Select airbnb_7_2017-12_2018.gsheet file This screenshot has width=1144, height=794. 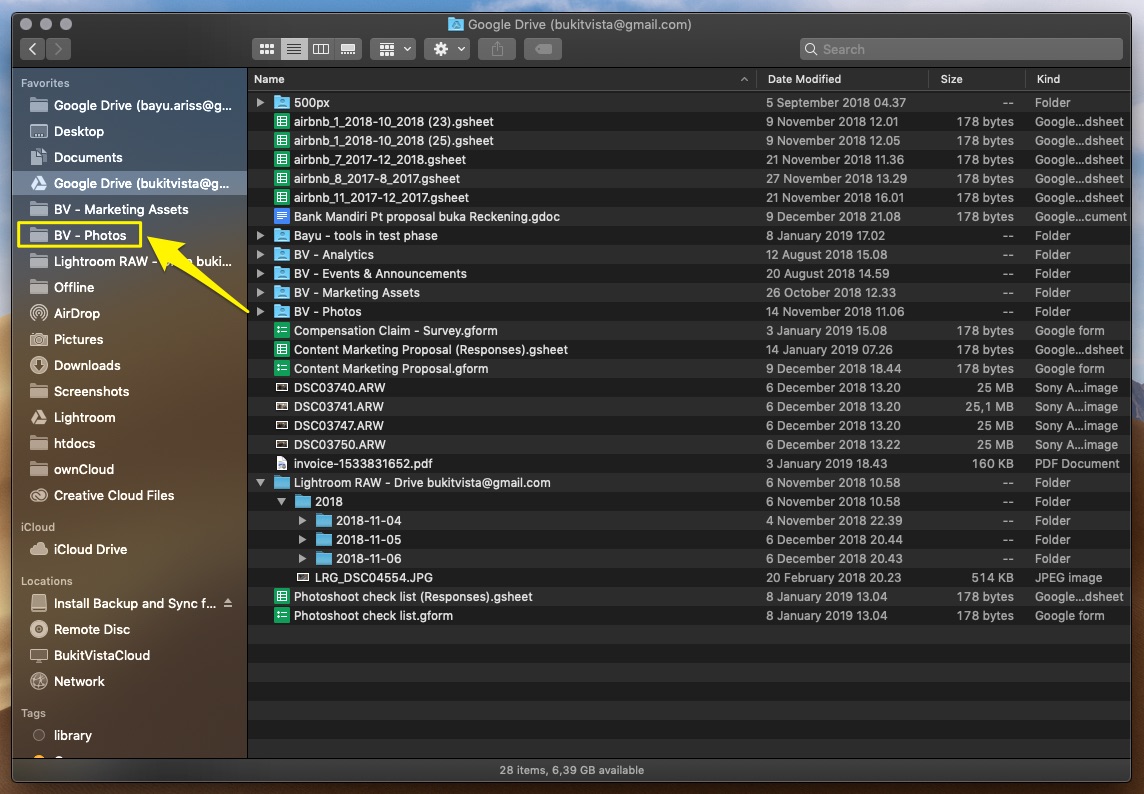click(x=689, y=160)
